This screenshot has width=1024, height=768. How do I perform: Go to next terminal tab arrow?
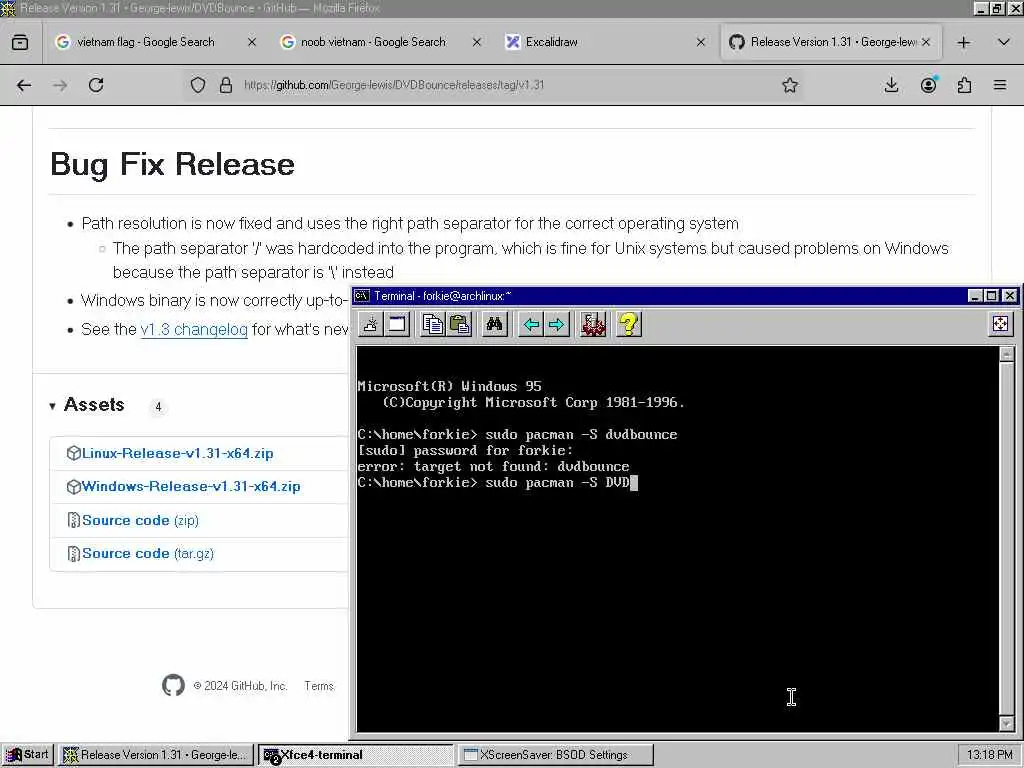[x=556, y=324]
